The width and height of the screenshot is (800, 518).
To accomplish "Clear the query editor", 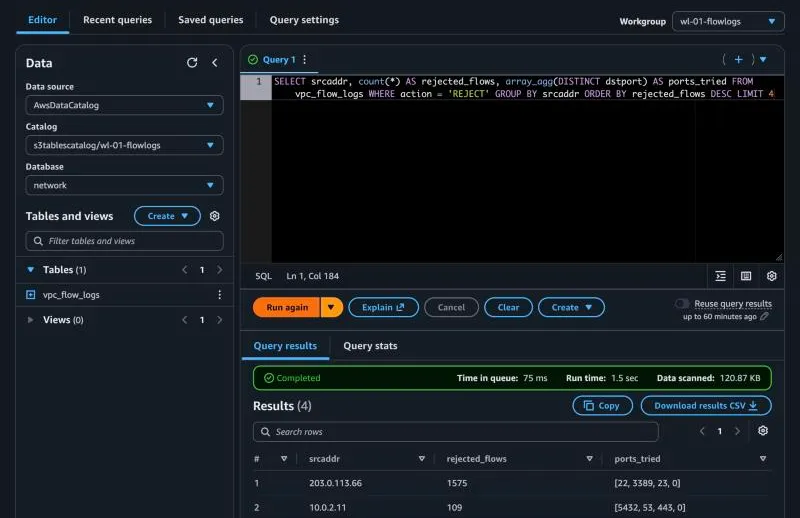I will coord(508,307).
